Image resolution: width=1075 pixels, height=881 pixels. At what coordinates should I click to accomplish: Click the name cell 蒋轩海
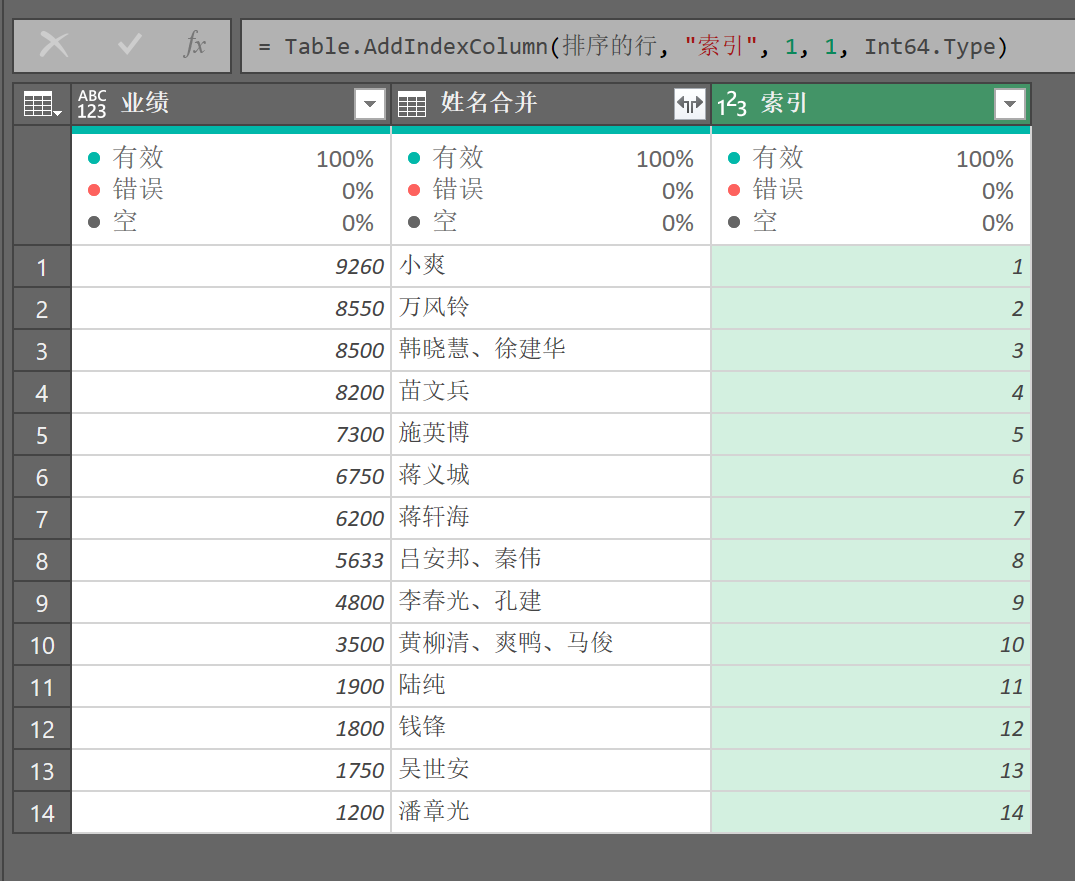pyautogui.click(x=551, y=519)
